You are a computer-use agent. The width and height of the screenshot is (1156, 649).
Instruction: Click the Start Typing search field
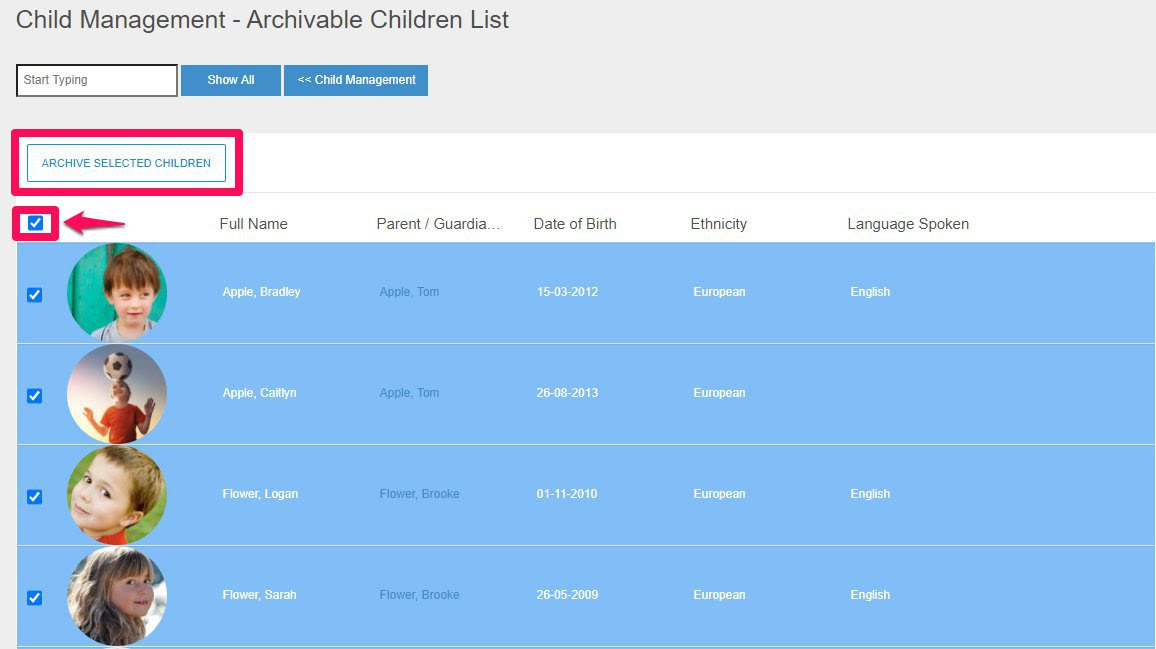point(96,80)
